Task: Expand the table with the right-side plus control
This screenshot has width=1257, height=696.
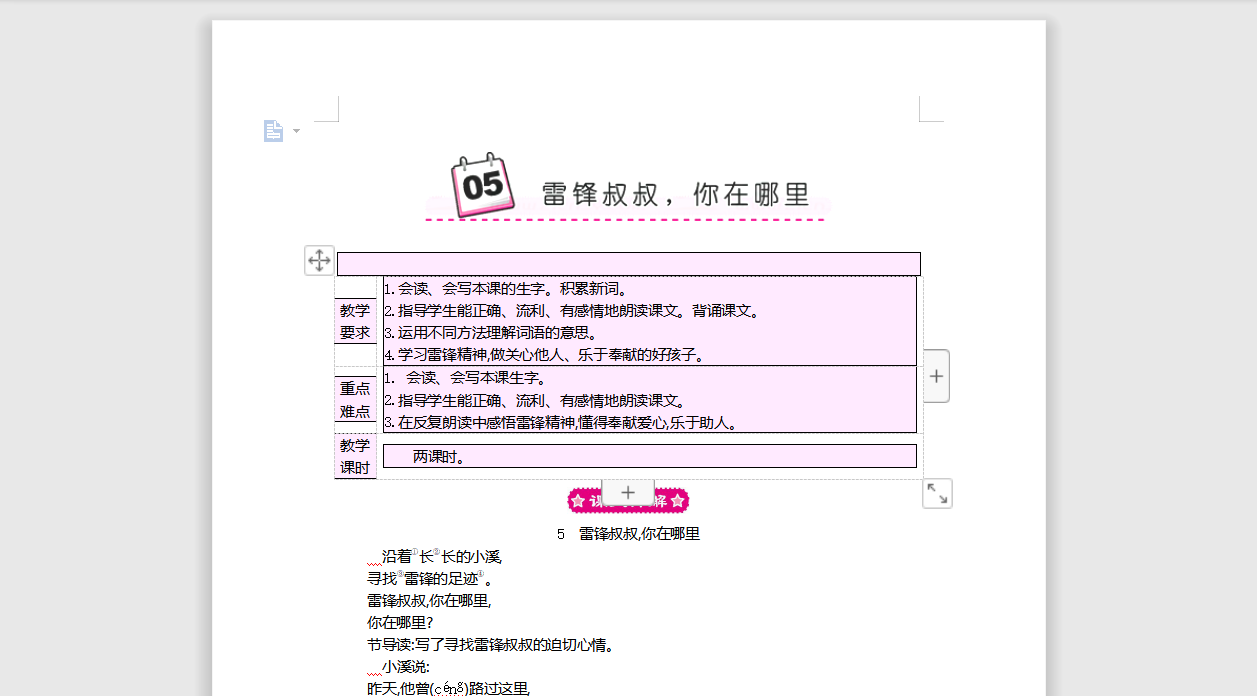Action: click(936, 375)
